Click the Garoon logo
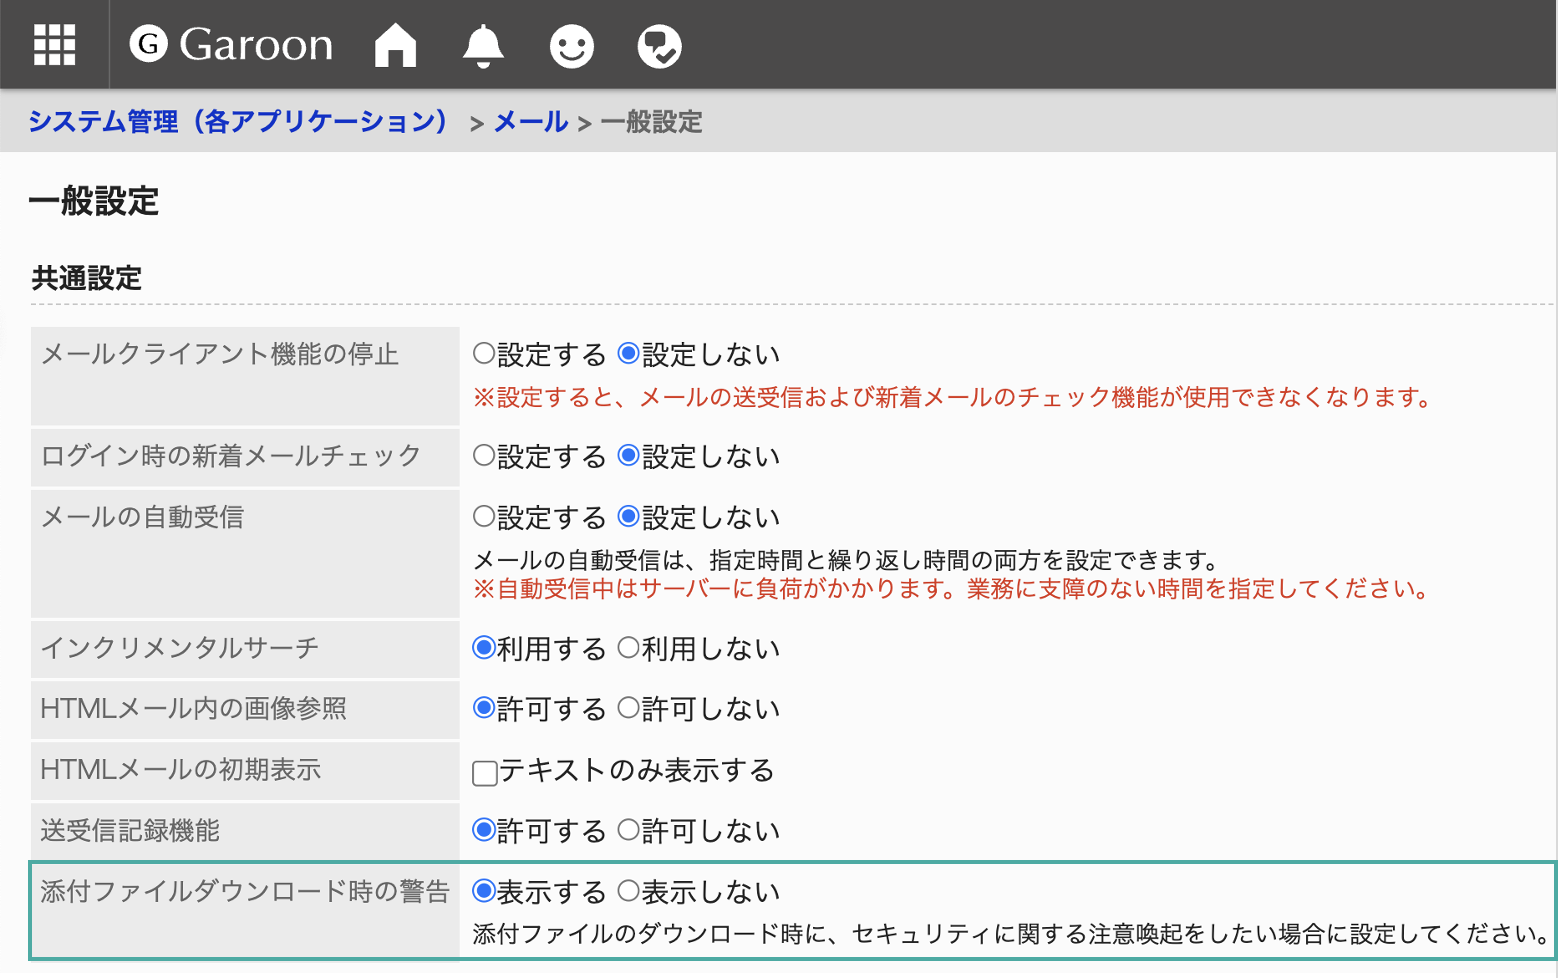The height and width of the screenshot is (978, 1558). pyautogui.click(x=231, y=45)
